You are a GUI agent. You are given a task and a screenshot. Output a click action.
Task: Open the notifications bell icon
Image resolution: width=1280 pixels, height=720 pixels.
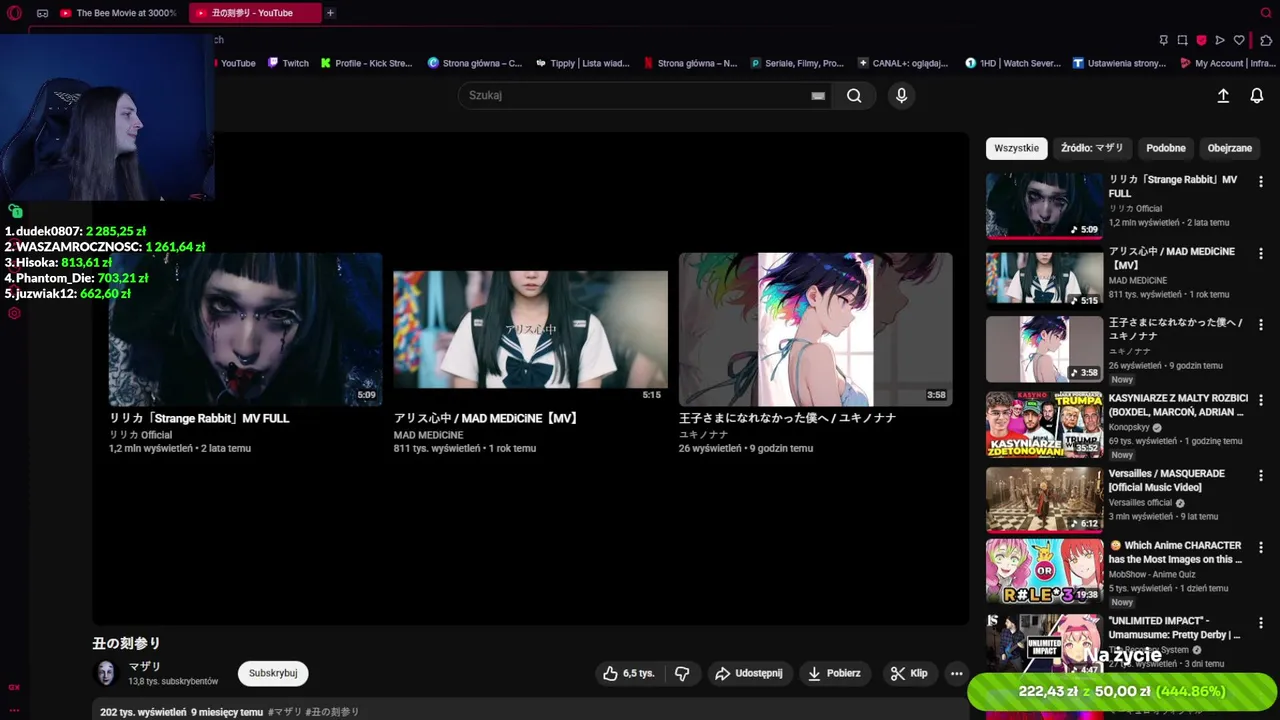point(1257,96)
